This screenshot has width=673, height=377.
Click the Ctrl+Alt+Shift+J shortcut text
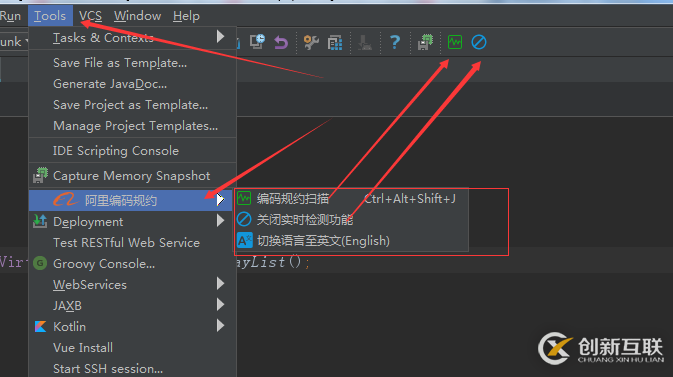410,198
